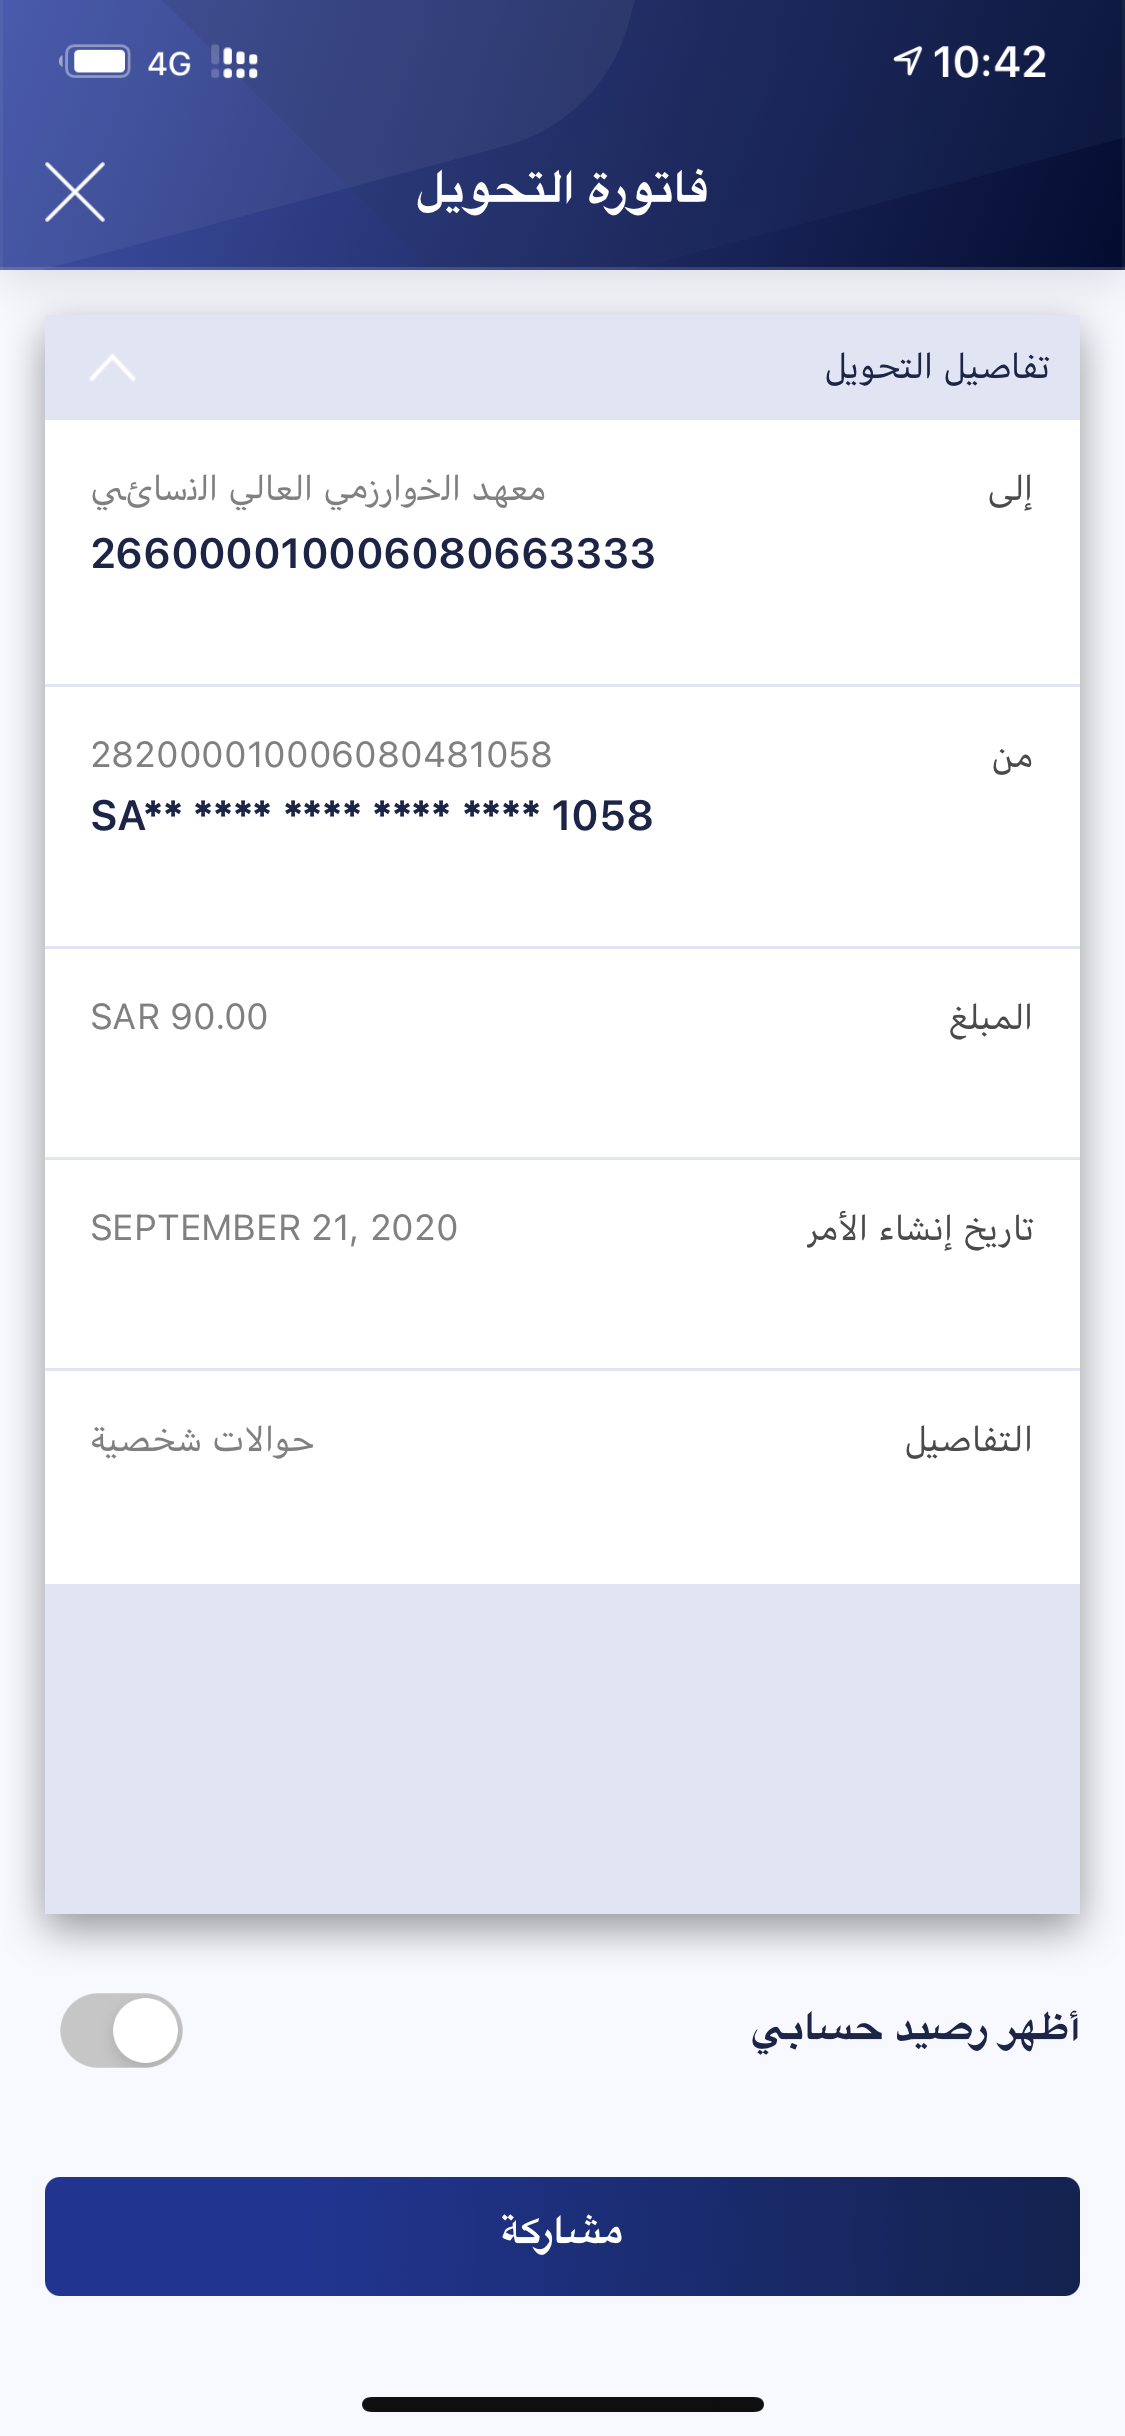Select the transfer details header (تفاصيل التحويل)
Viewport: 1125px width, 2436px height.
(936, 368)
